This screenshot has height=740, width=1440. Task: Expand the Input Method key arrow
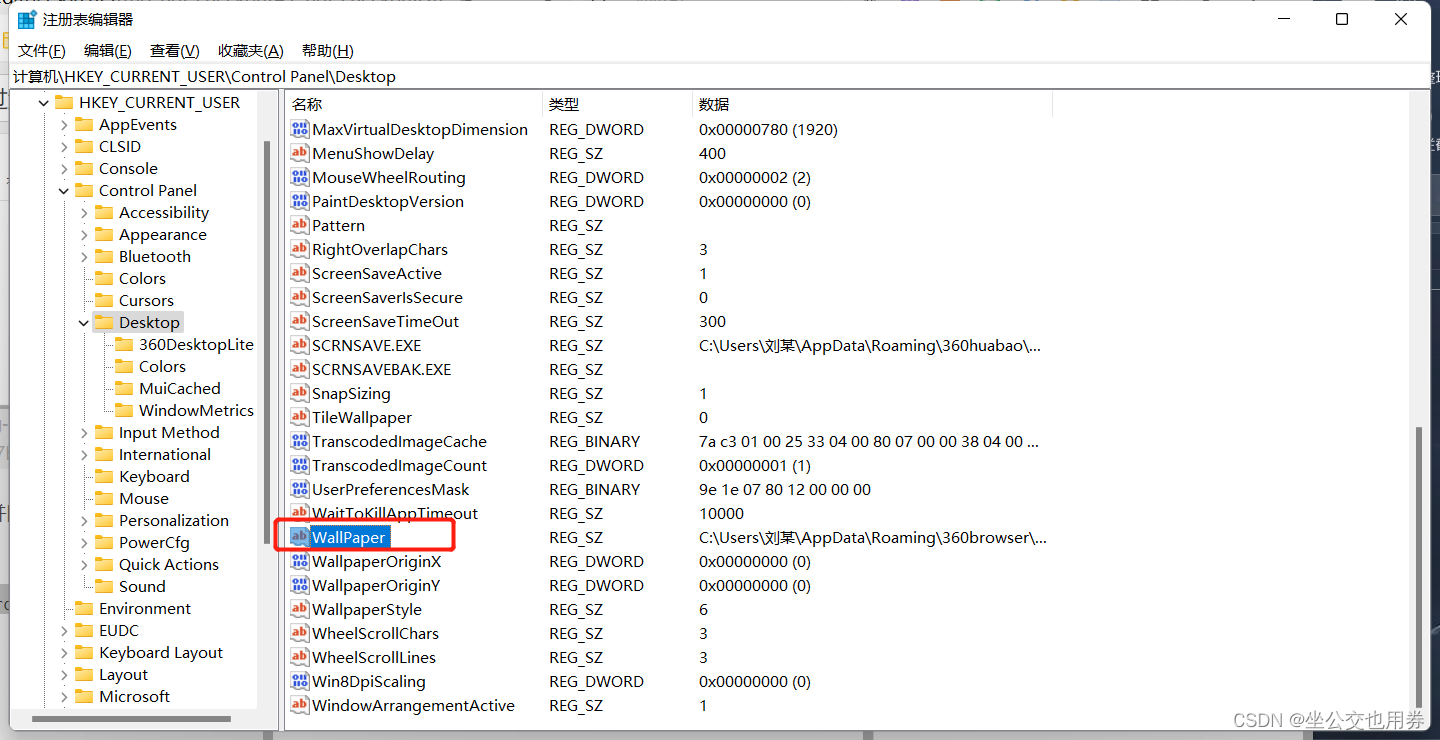pyautogui.click(x=84, y=432)
